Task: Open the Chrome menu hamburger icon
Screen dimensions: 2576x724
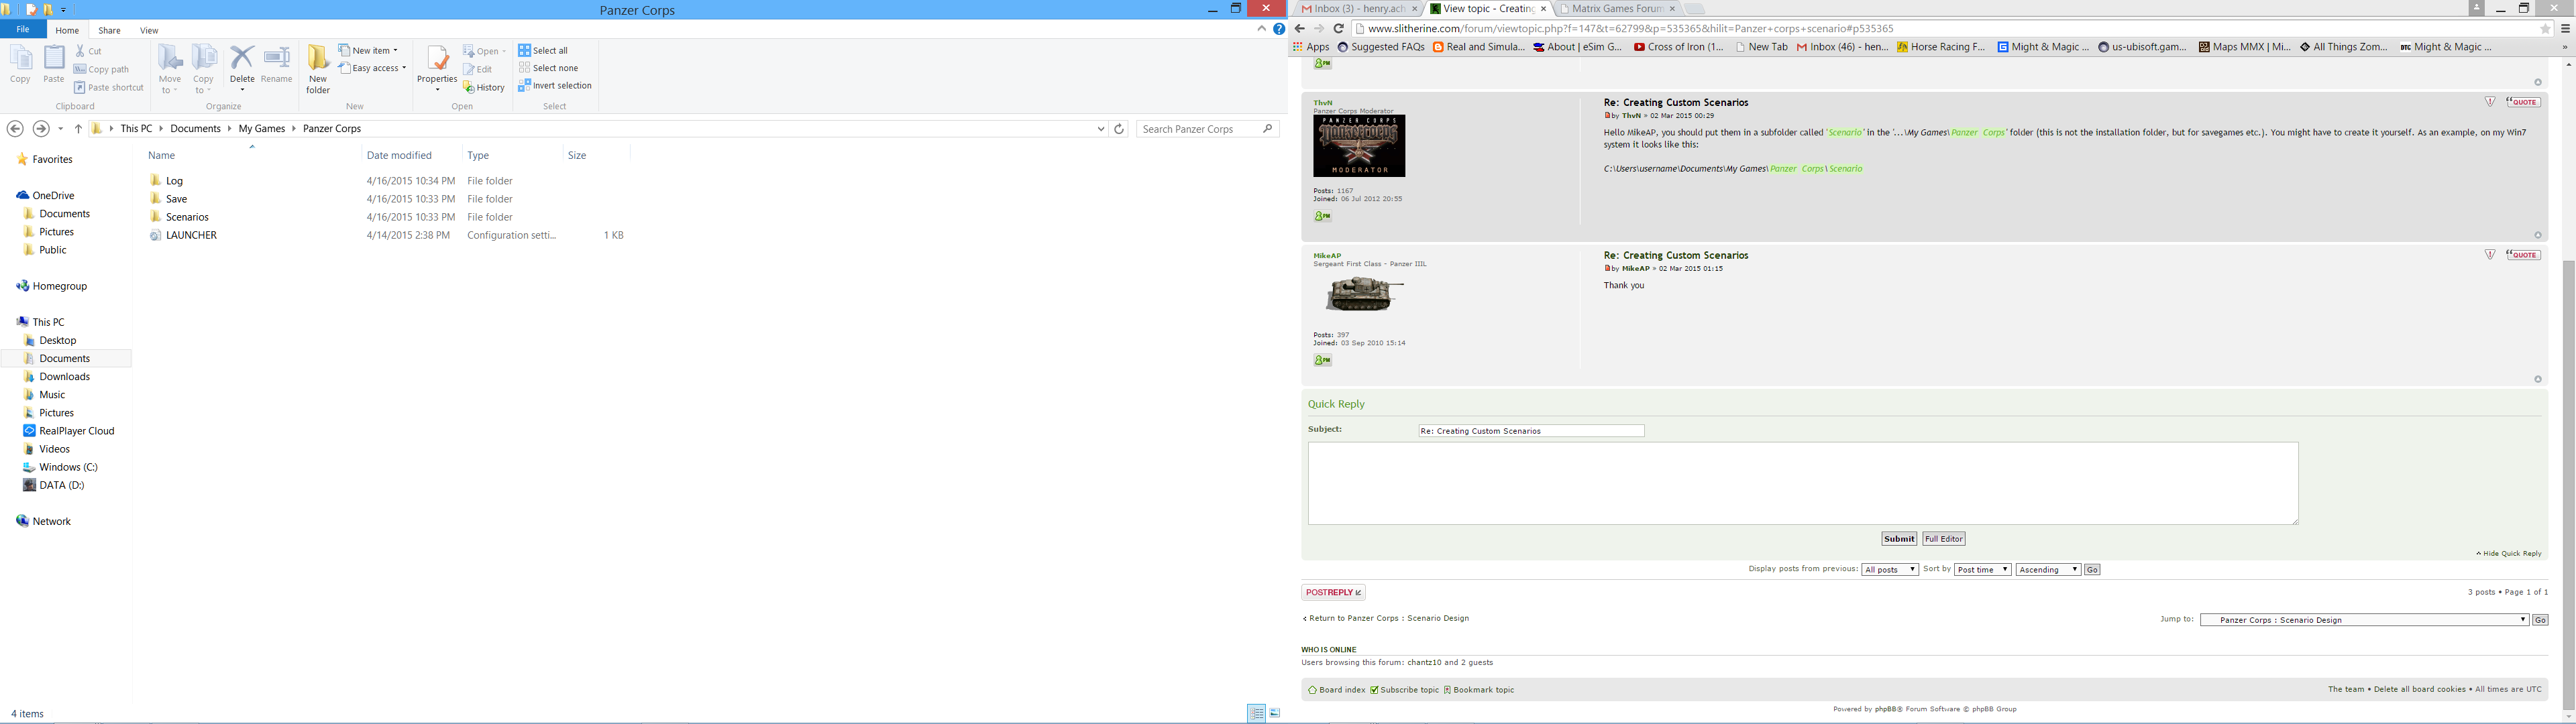Action: [2565, 29]
